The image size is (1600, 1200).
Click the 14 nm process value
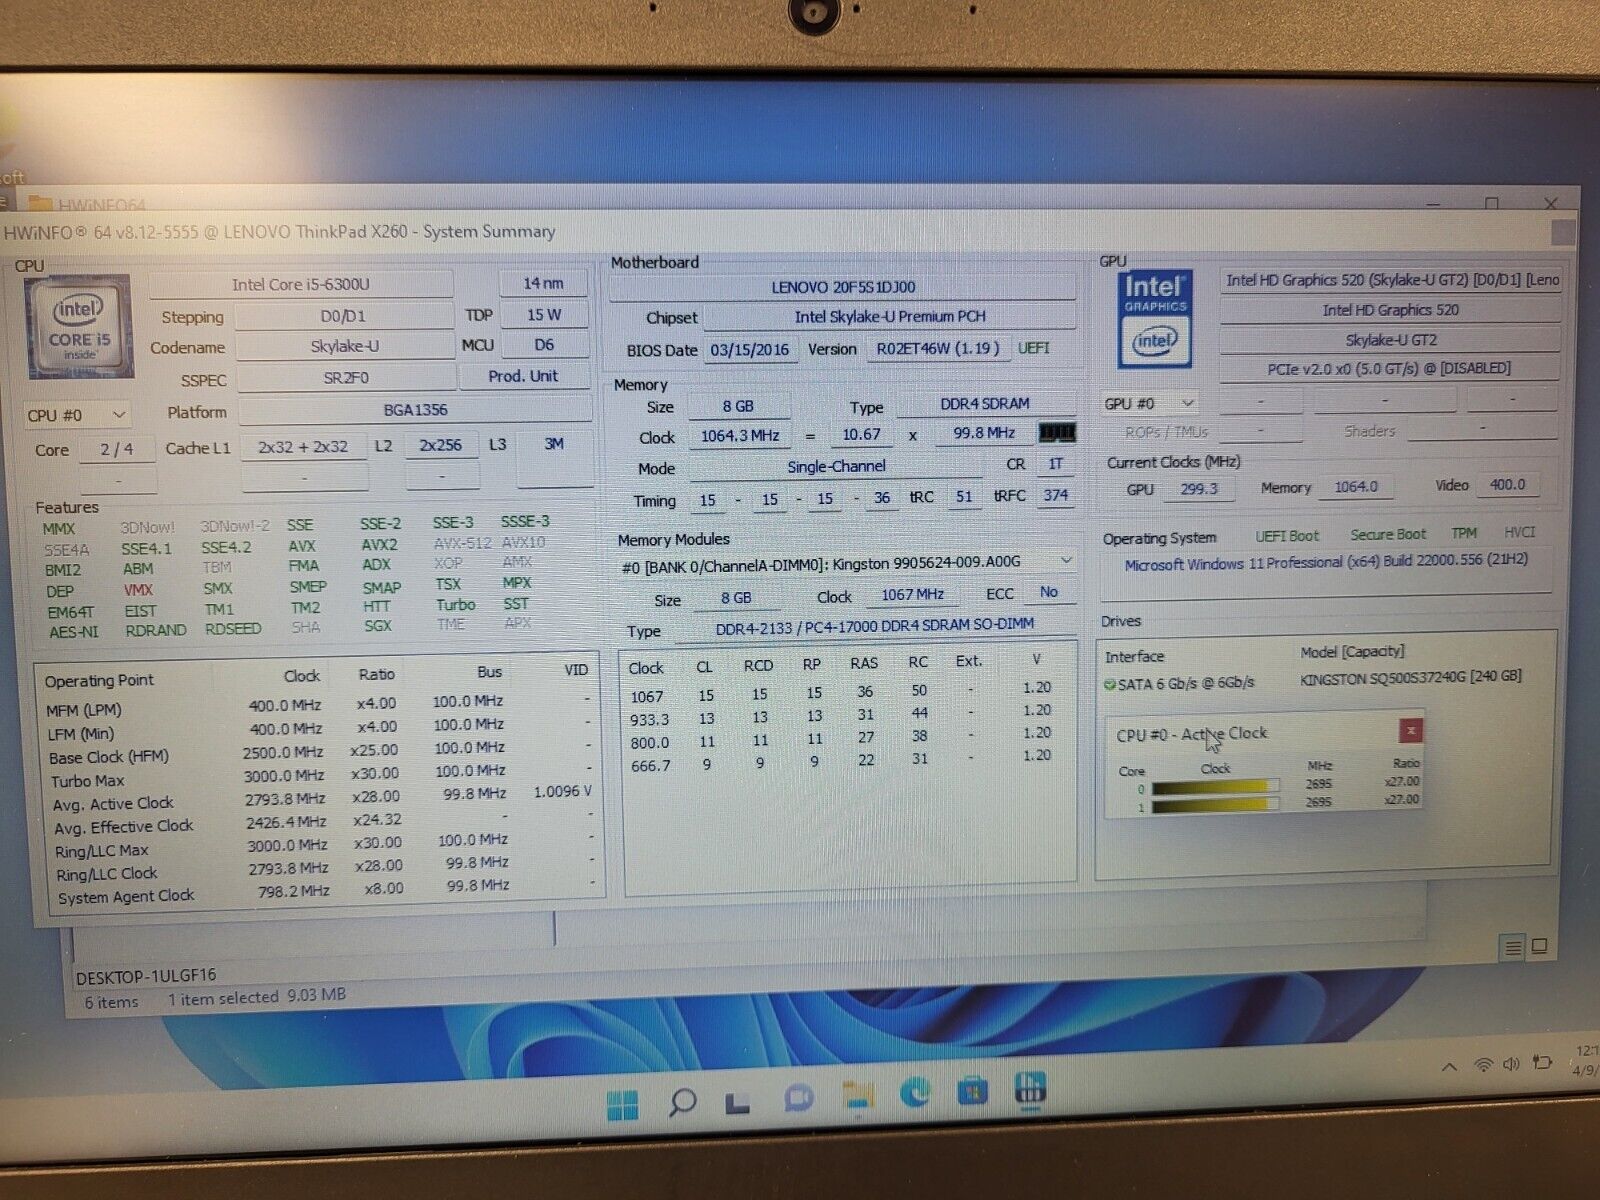[x=543, y=284]
